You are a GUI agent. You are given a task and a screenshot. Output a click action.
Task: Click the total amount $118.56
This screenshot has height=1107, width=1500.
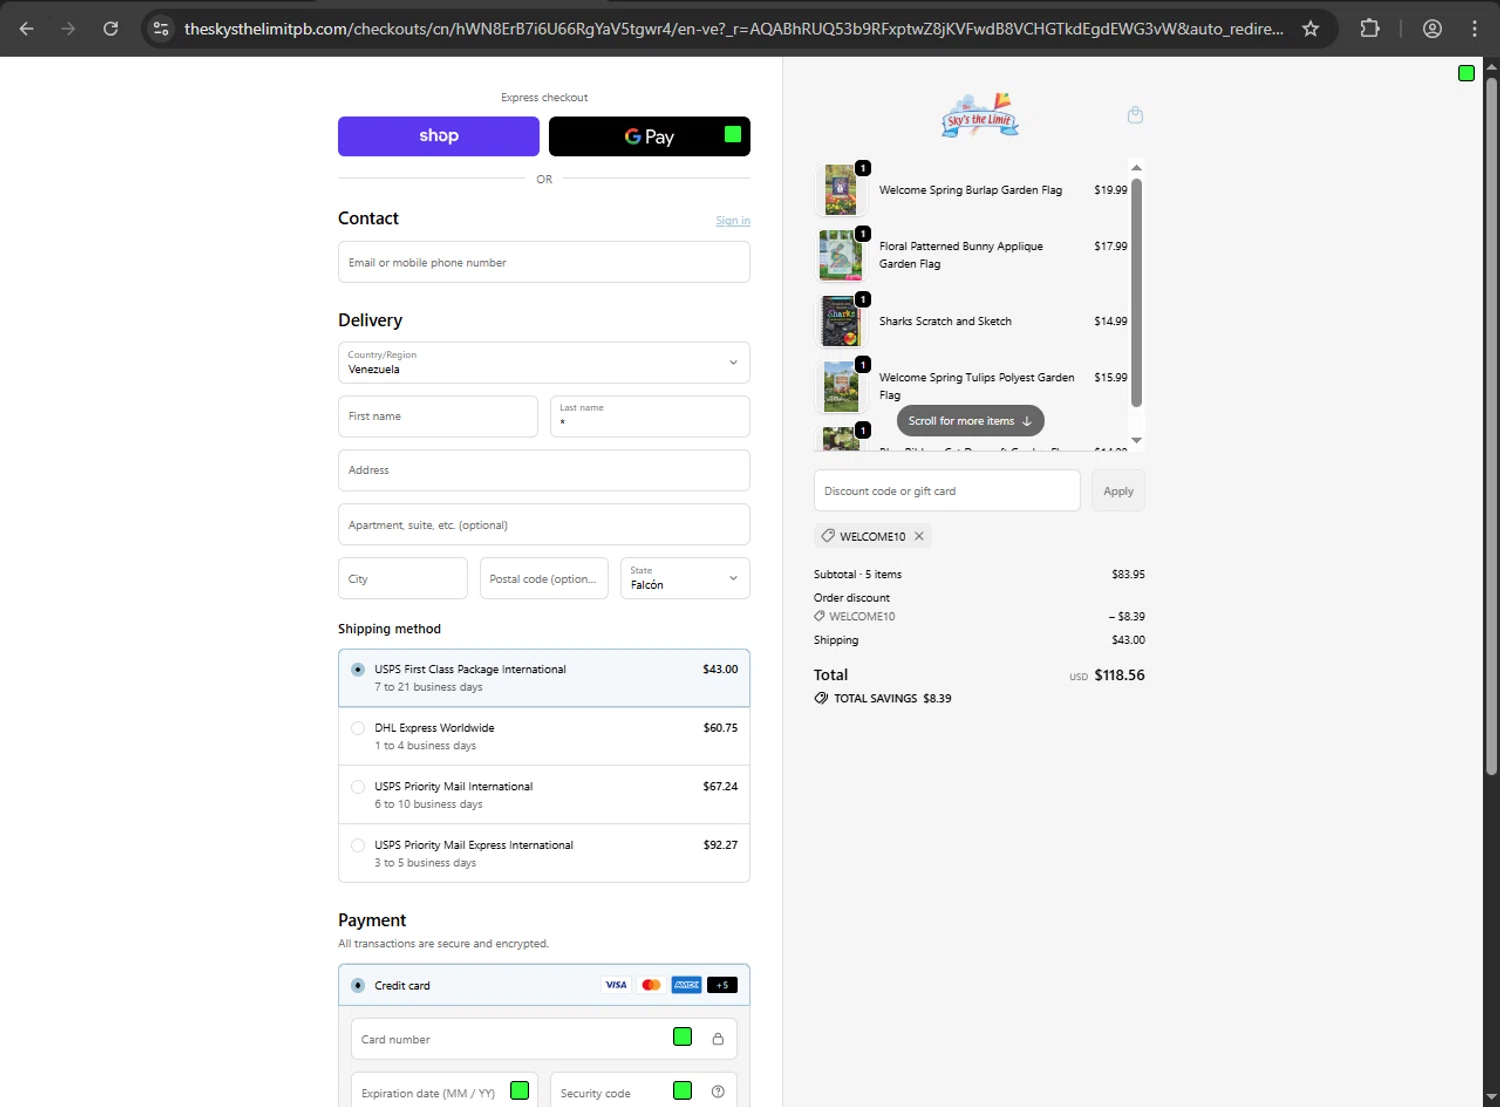1119,675
